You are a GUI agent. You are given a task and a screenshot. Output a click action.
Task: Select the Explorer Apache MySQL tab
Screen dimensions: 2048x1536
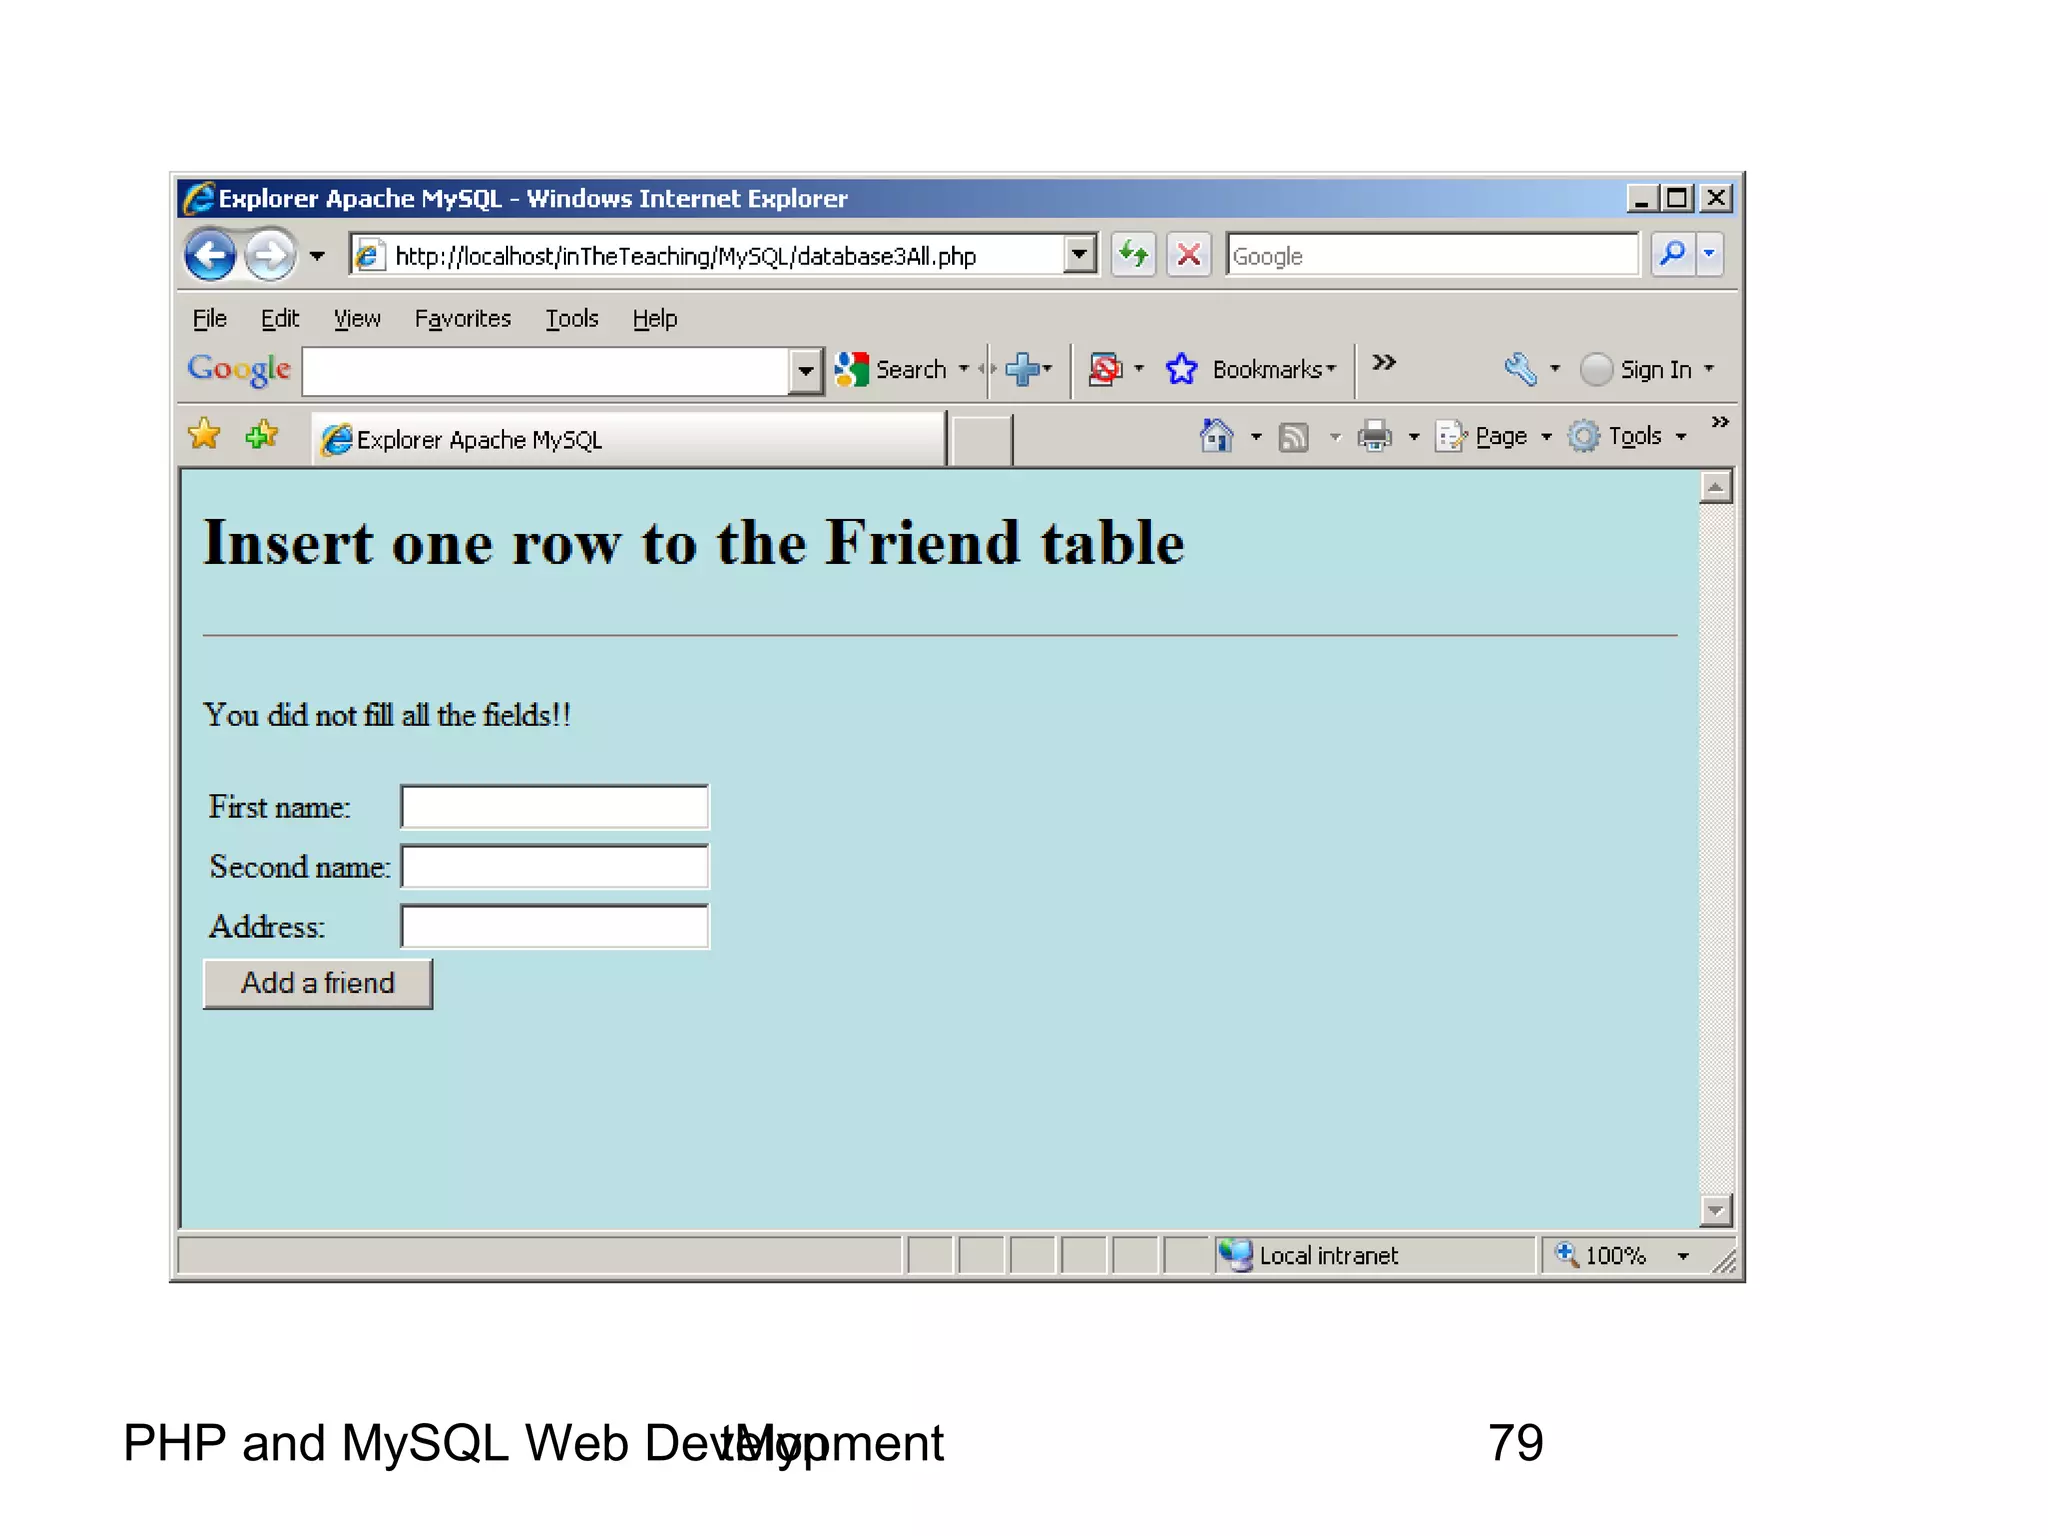pyautogui.click(x=630, y=439)
